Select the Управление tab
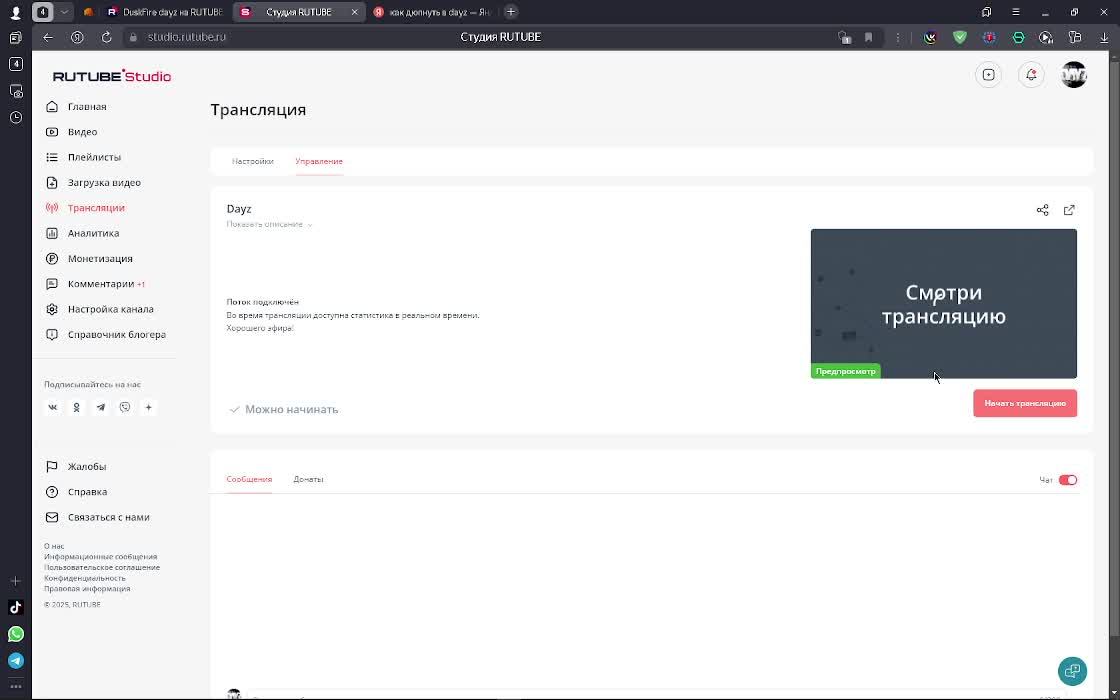The height and width of the screenshot is (700, 1120). coord(319,161)
